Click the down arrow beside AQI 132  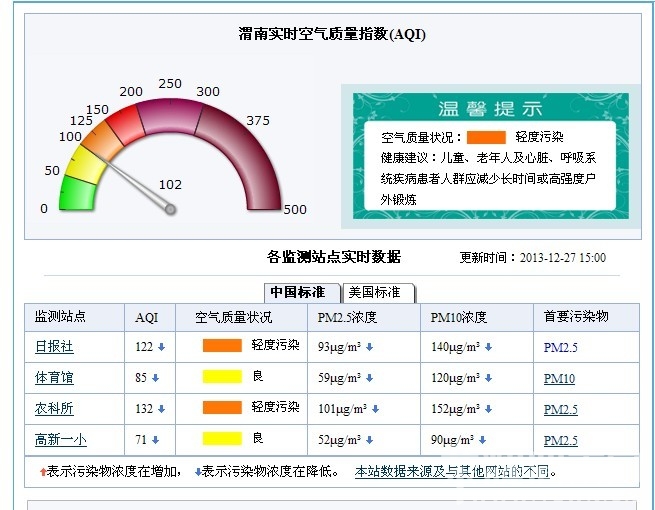click(161, 409)
